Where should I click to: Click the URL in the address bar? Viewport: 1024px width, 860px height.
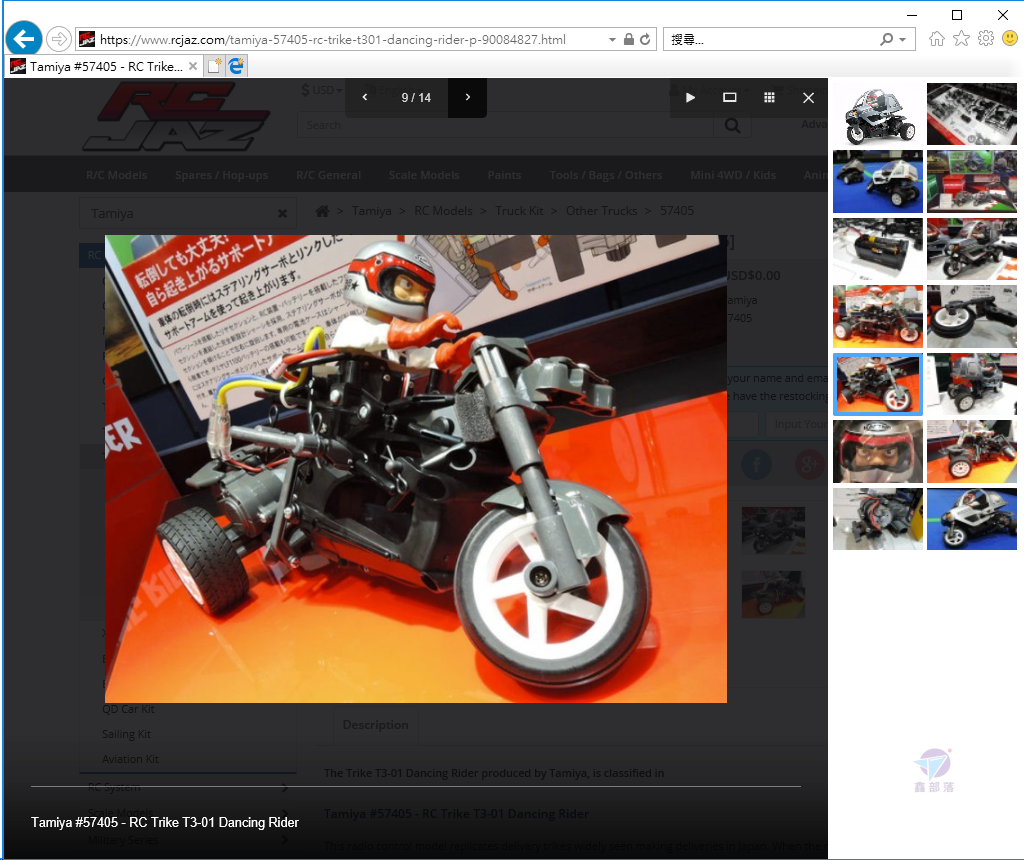(x=332, y=40)
